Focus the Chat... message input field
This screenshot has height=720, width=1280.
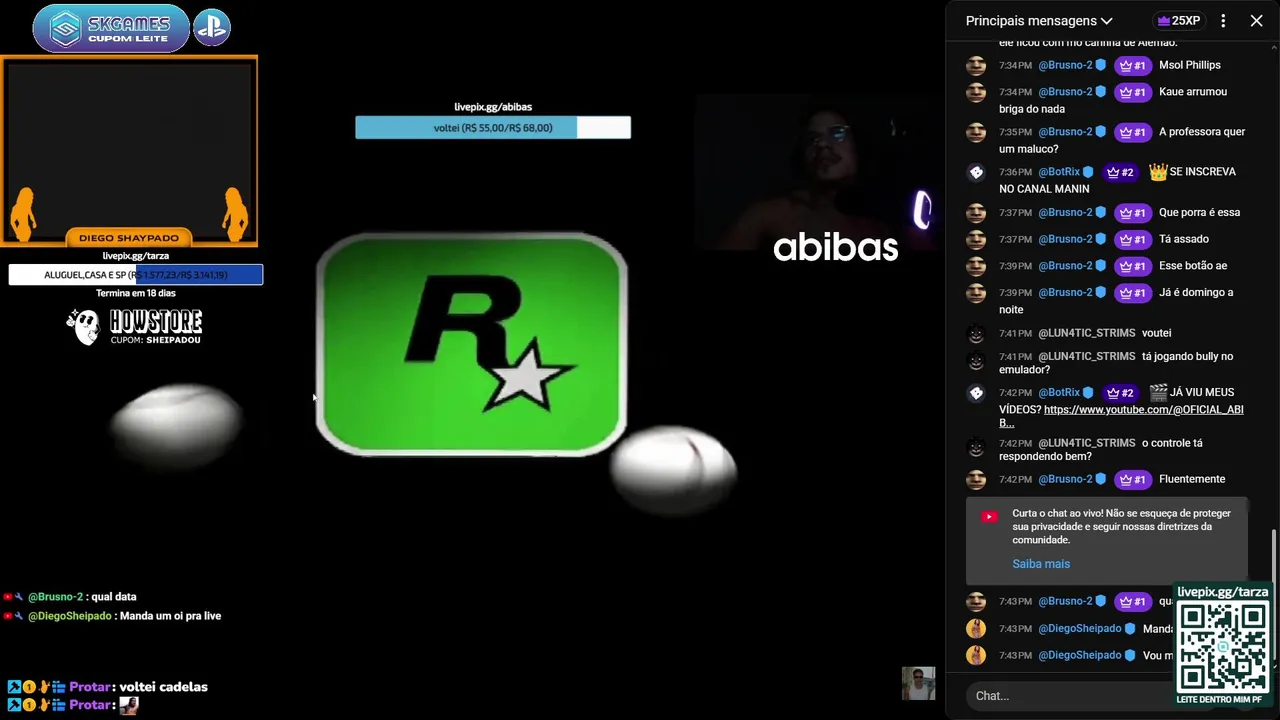pyautogui.click(x=1070, y=696)
